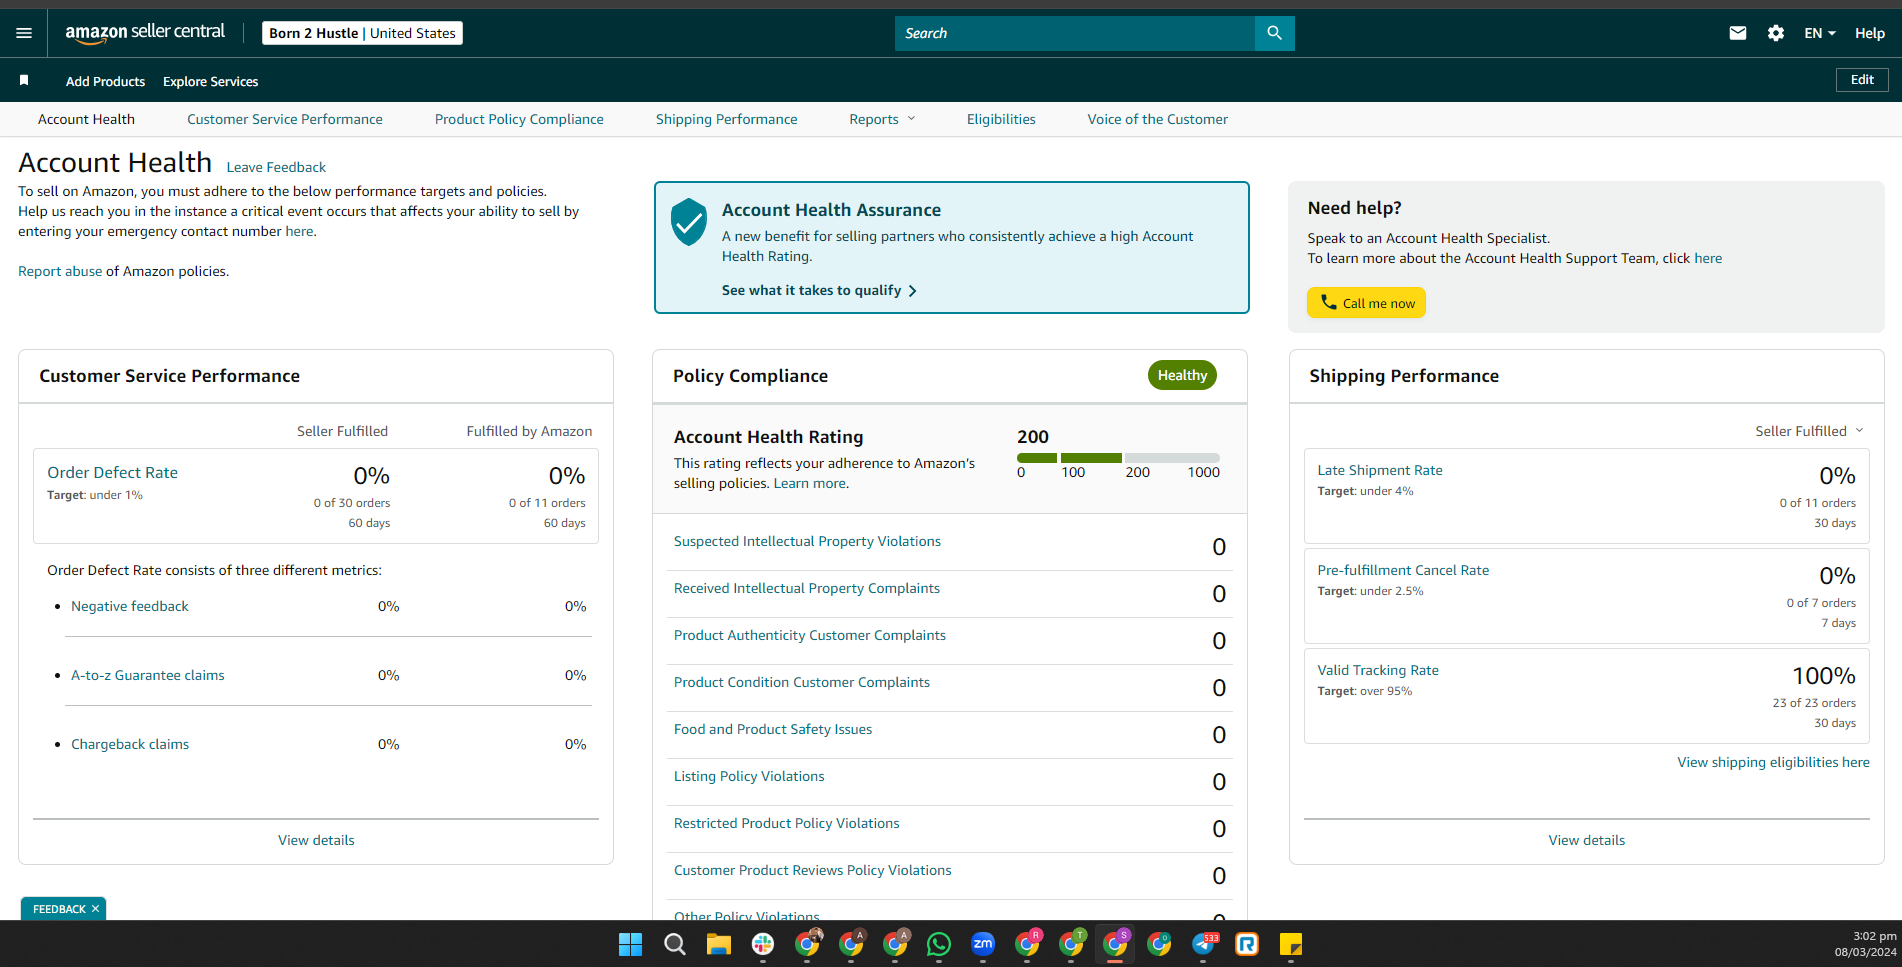This screenshot has width=1902, height=967.
Task: Open the Valid Tracking Rate link
Action: tap(1378, 670)
